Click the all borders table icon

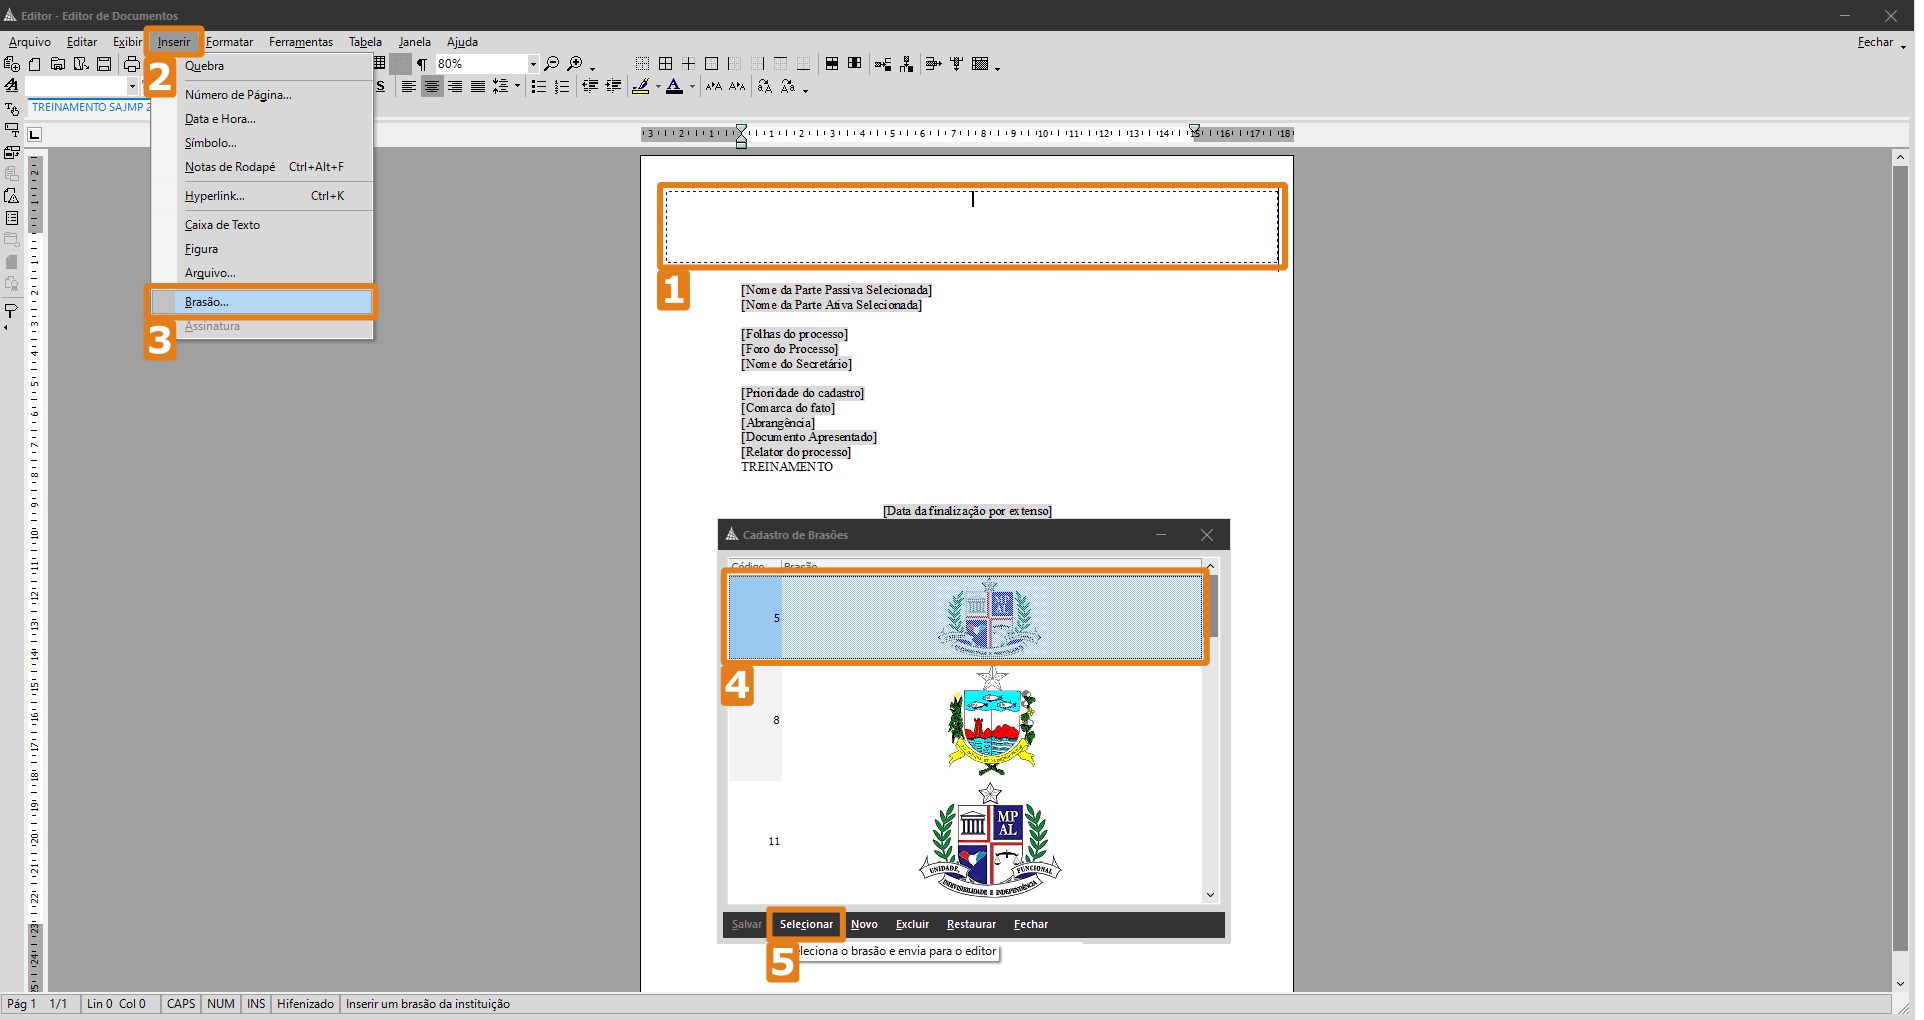coord(665,64)
